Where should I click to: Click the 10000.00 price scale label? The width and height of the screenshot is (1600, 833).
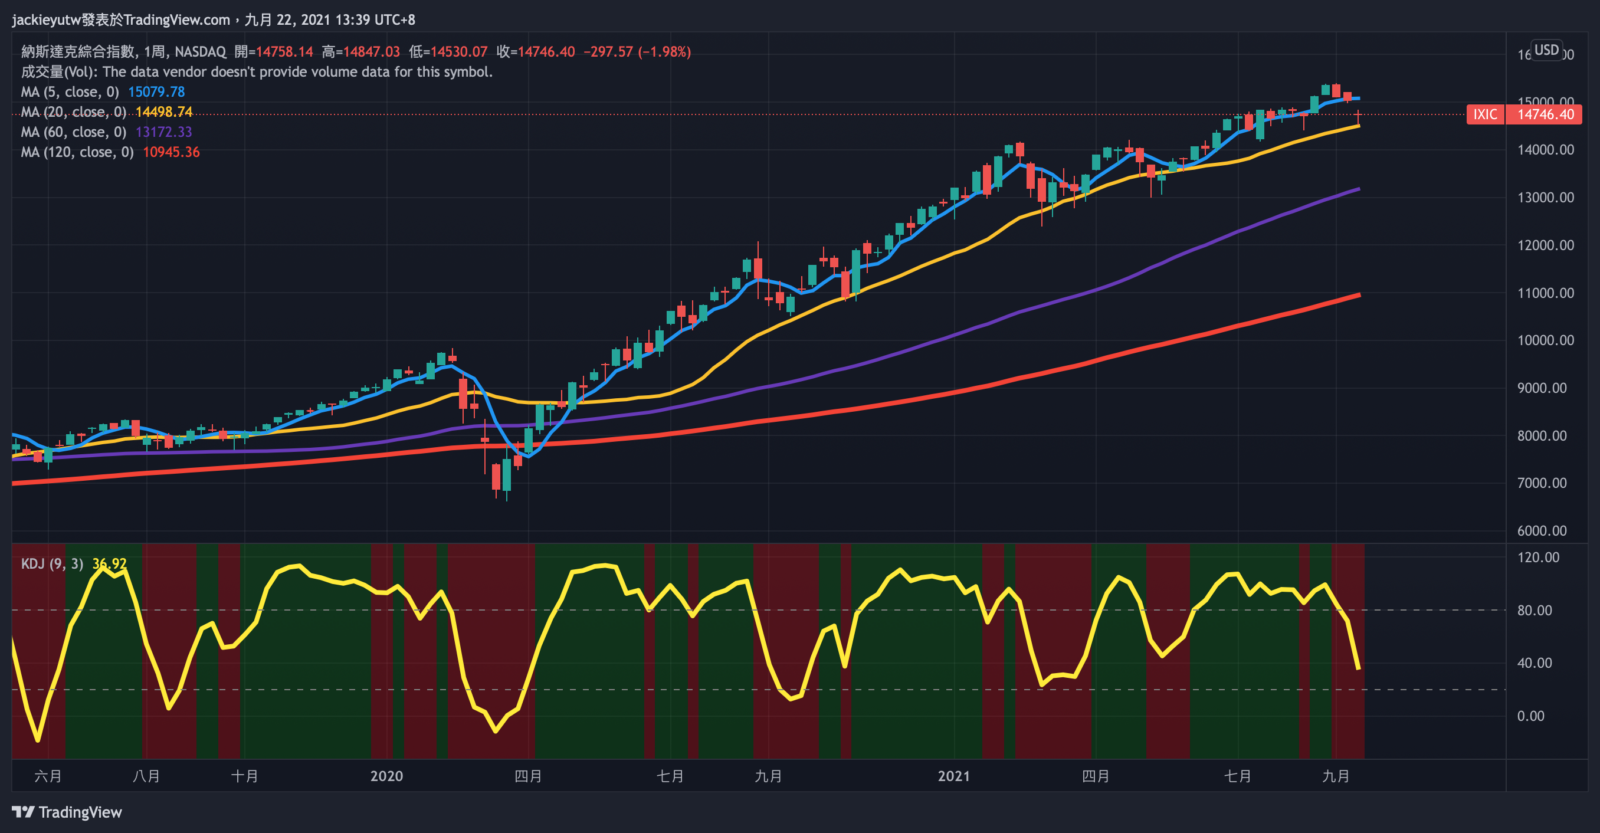1545,340
